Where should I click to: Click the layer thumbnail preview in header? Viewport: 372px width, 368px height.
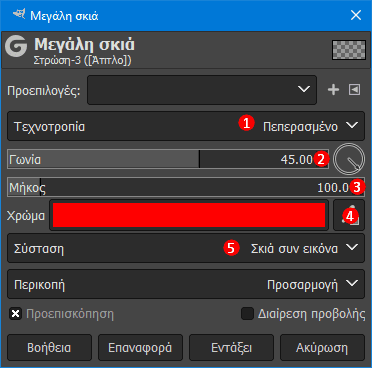[349, 50]
